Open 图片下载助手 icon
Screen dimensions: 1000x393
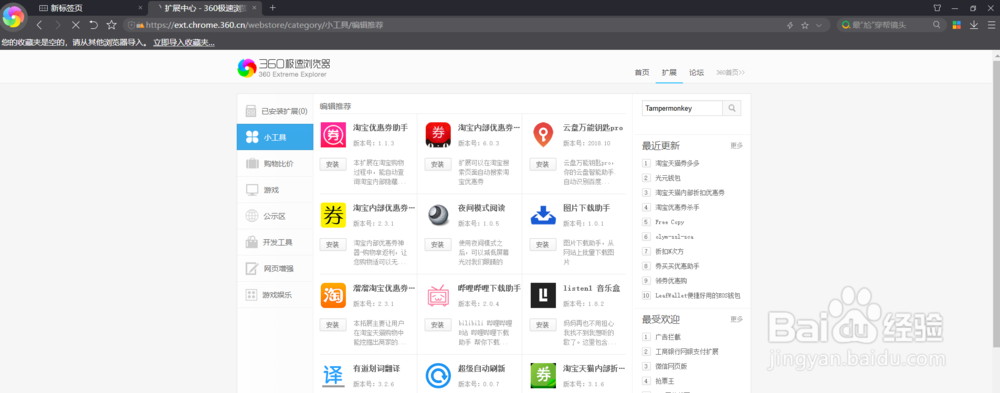point(543,215)
